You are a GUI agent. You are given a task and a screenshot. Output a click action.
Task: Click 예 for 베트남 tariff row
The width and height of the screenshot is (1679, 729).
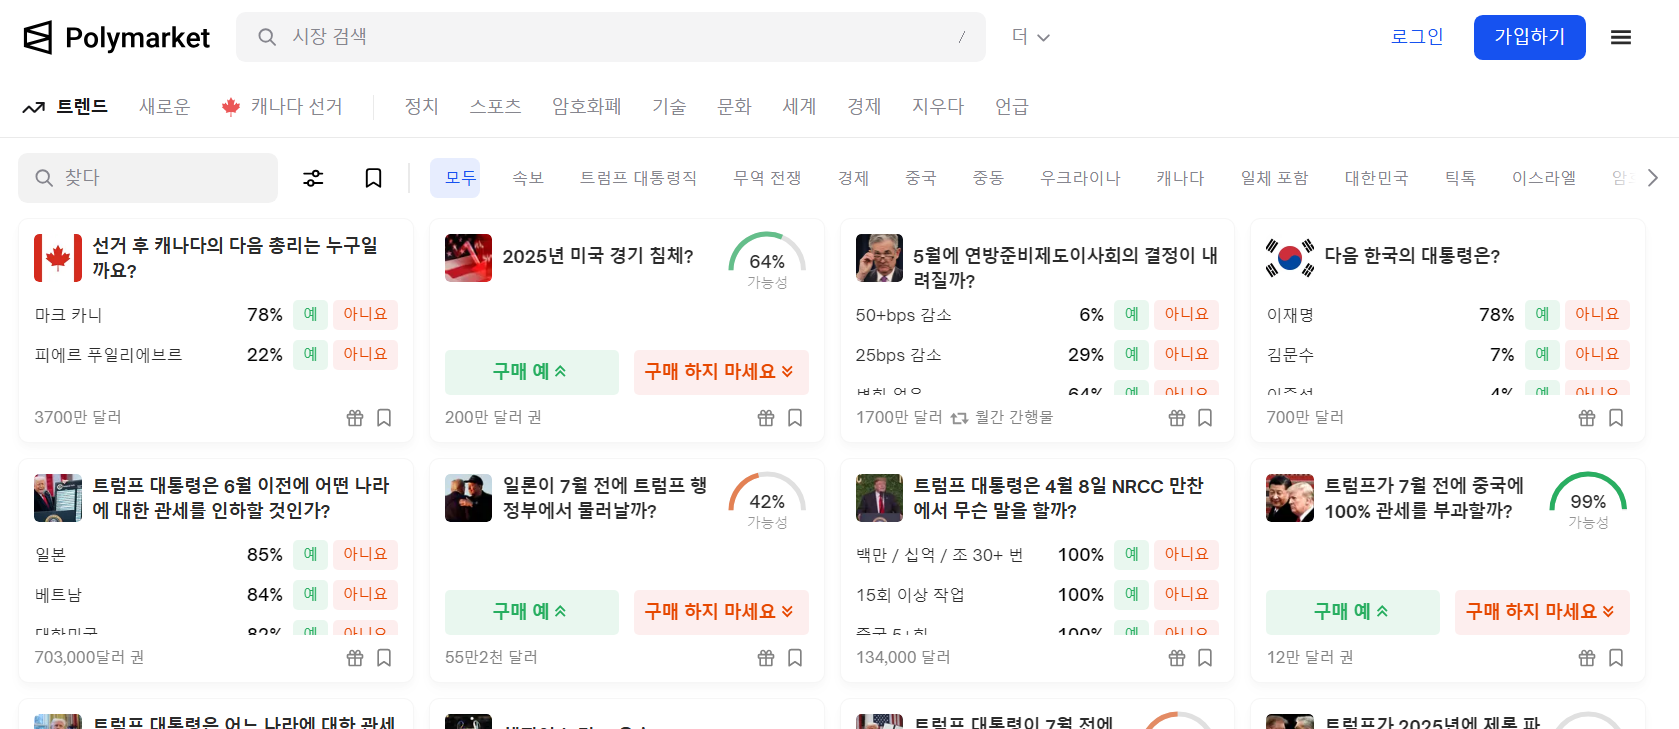click(310, 594)
